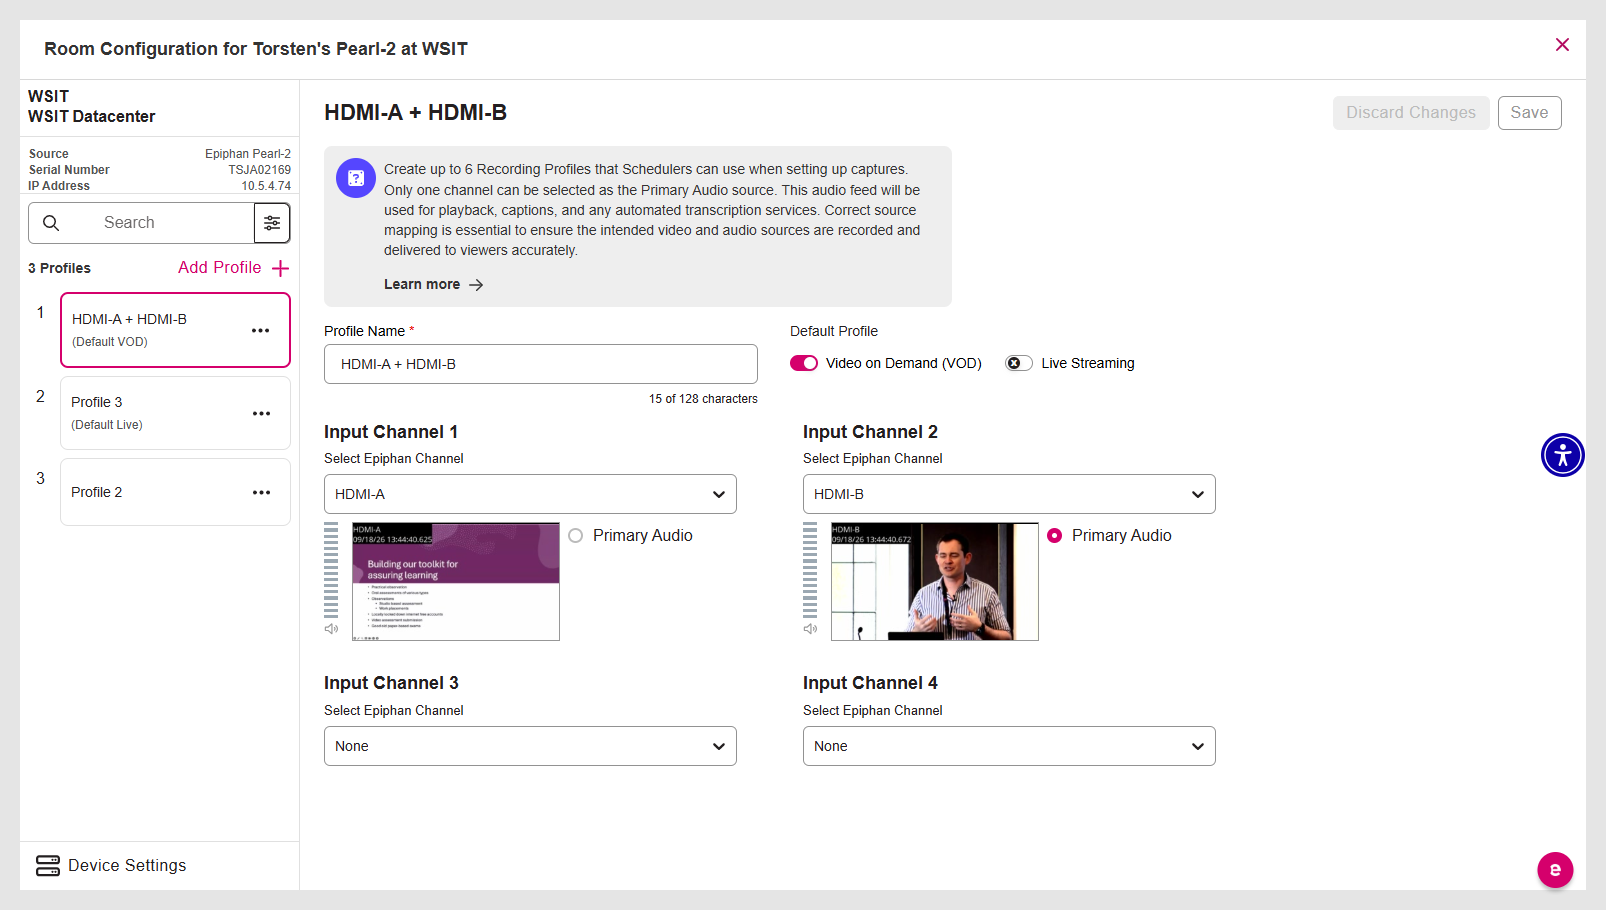The image size is (1606, 910).
Task: Enable the Live Streaming default toggle
Action: (1019, 363)
